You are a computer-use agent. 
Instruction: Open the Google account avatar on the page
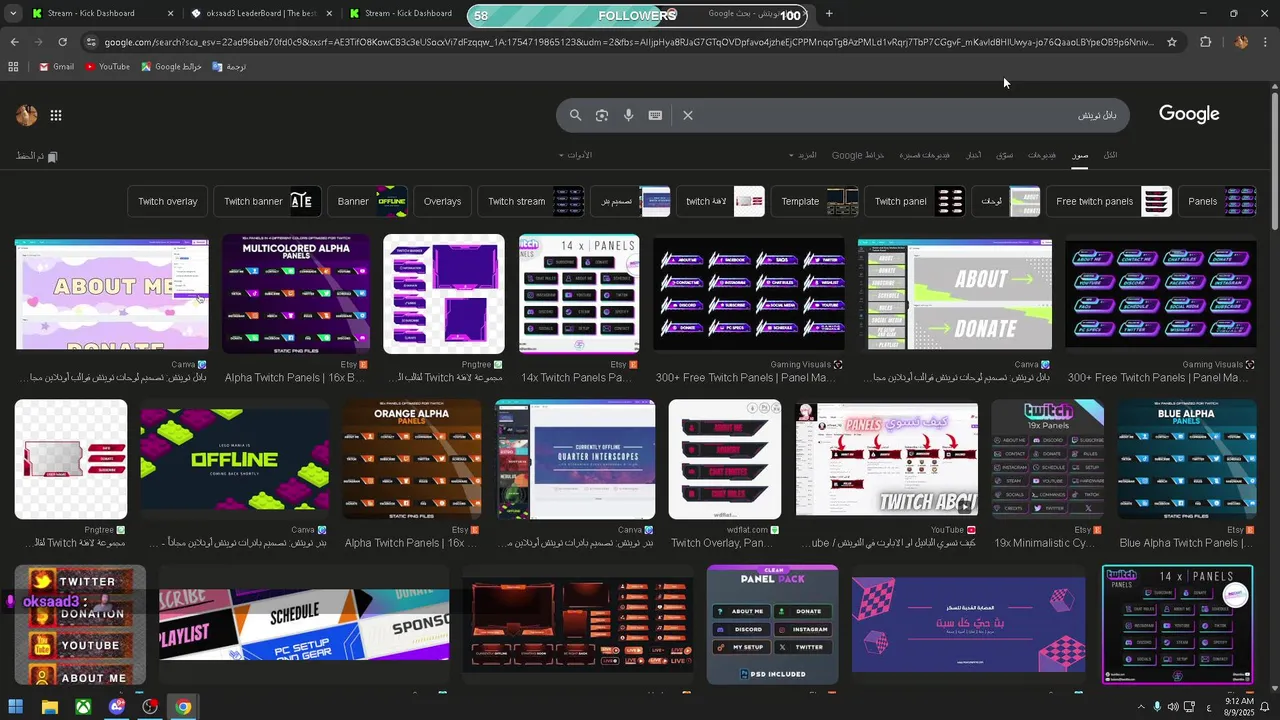[x=27, y=115]
